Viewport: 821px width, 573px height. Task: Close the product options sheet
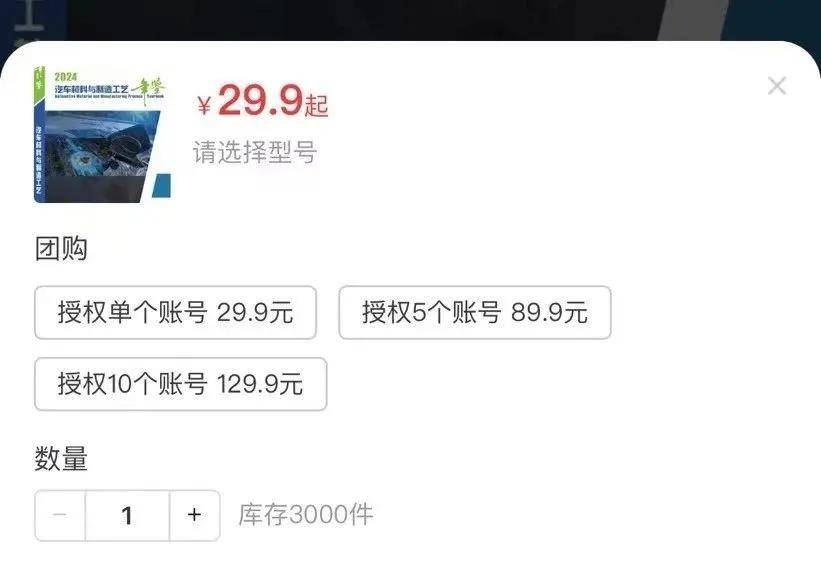(776, 86)
